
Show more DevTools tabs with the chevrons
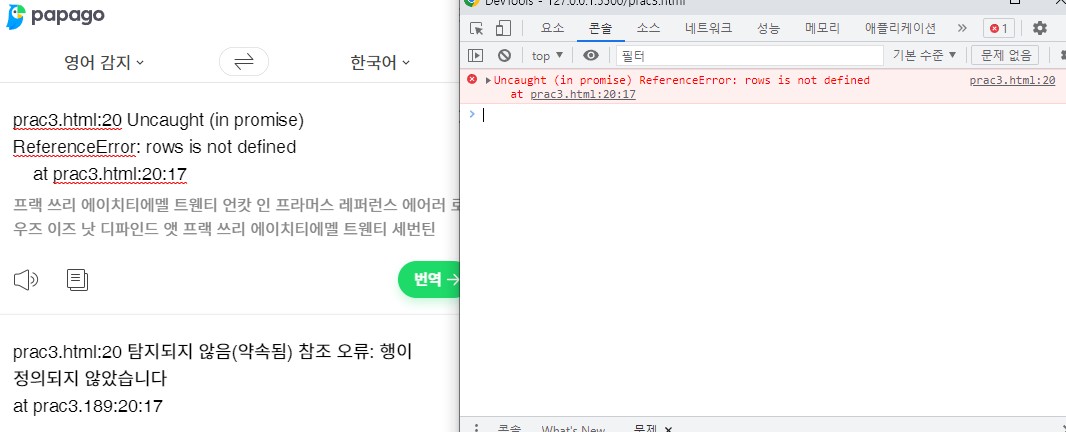click(962, 29)
